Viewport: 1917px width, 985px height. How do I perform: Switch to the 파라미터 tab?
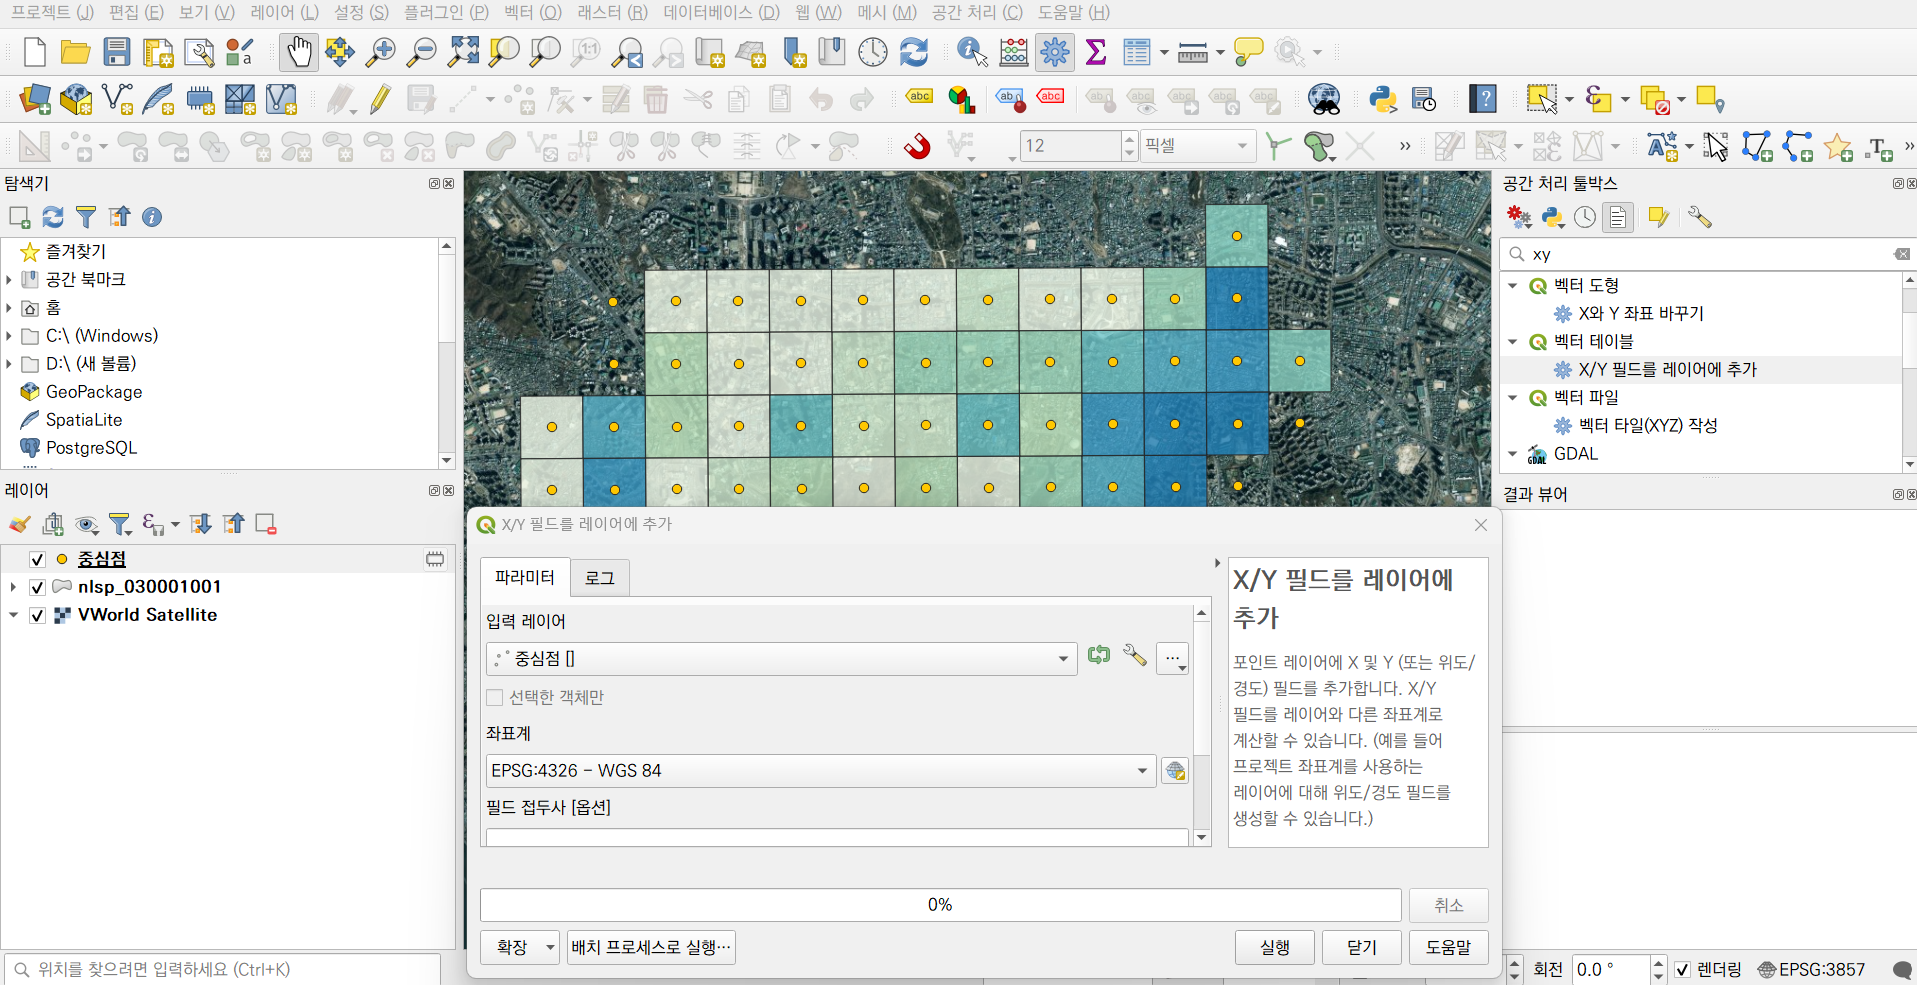pos(525,577)
